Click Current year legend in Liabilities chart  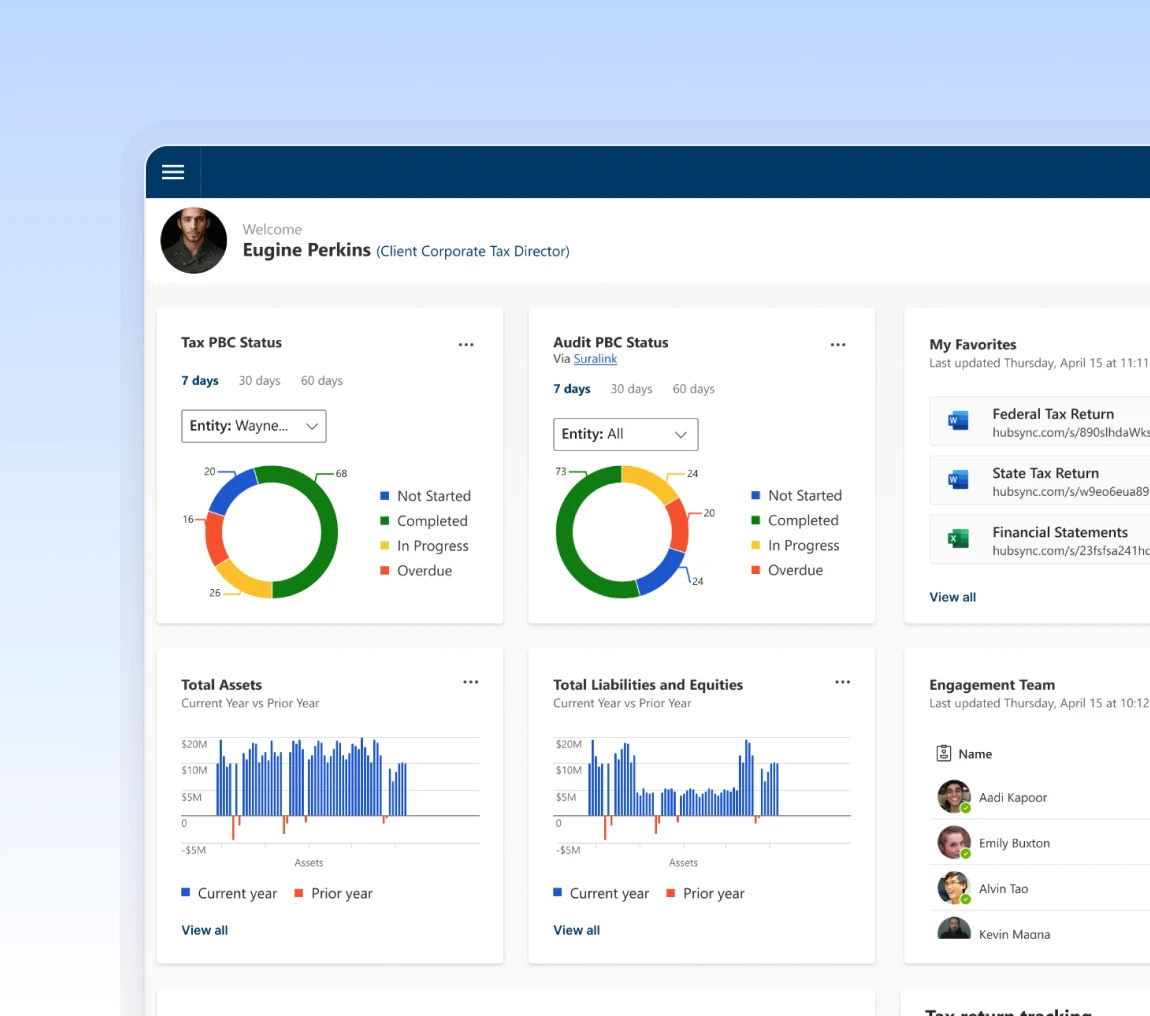[x=601, y=893]
